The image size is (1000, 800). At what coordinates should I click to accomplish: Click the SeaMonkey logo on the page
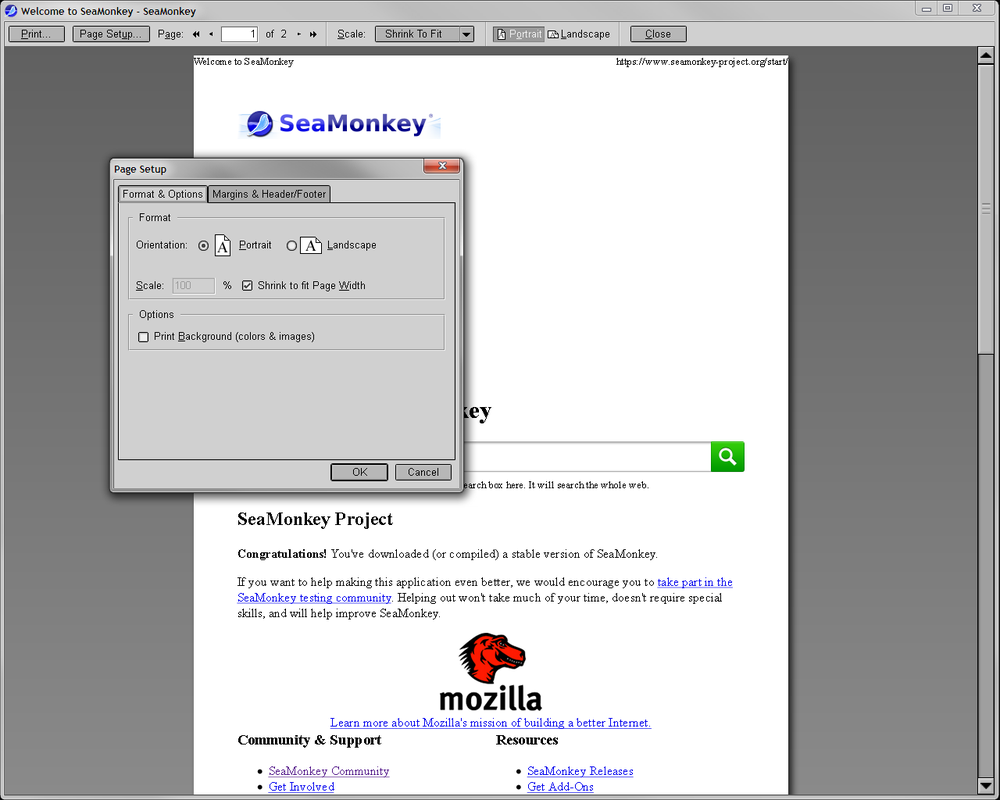340,124
